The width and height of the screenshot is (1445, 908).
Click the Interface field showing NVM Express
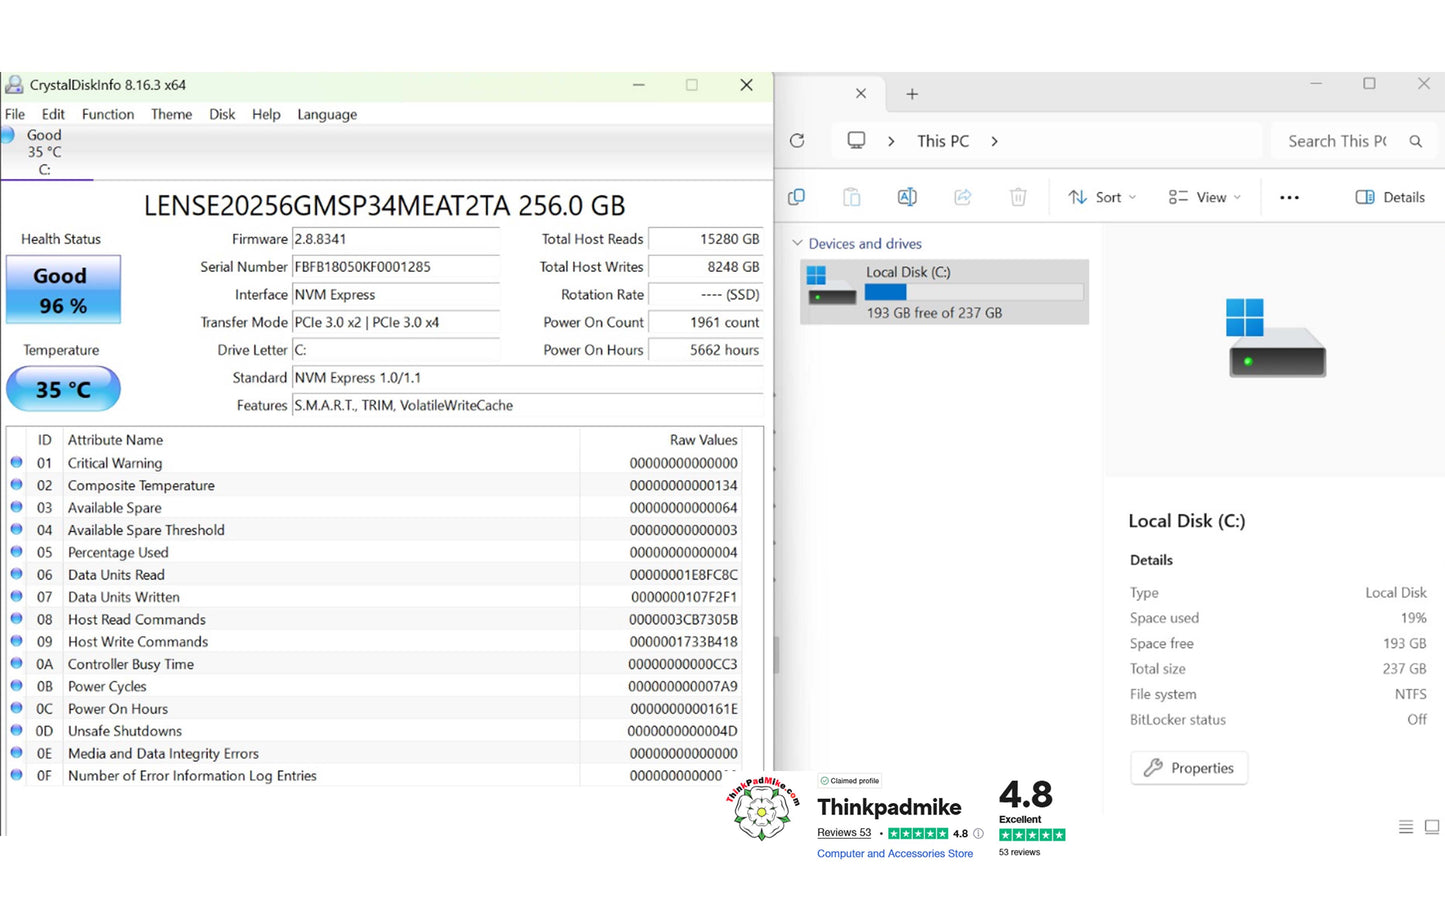pos(396,295)
